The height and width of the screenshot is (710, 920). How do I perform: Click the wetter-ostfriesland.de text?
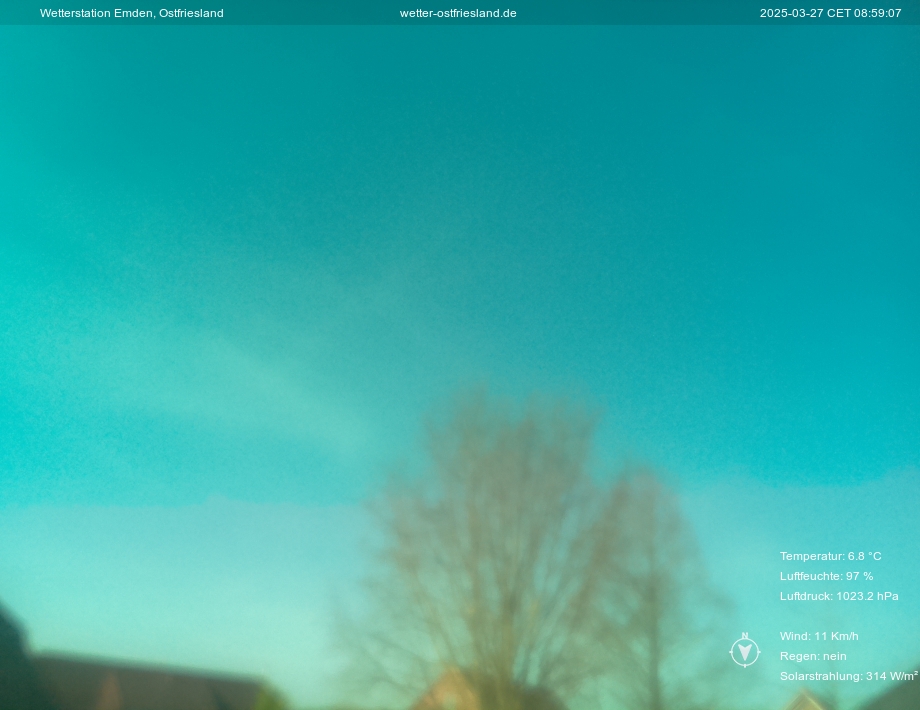point(458,13)
